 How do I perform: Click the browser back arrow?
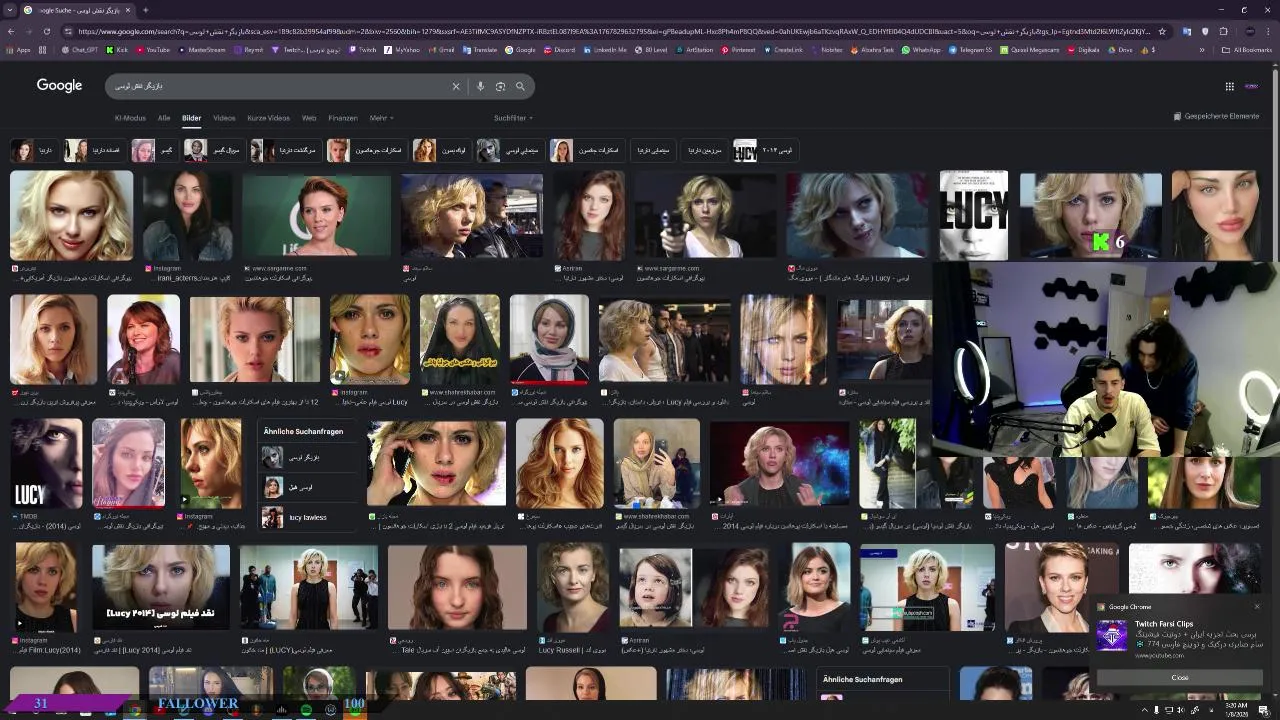click(11, 31)
